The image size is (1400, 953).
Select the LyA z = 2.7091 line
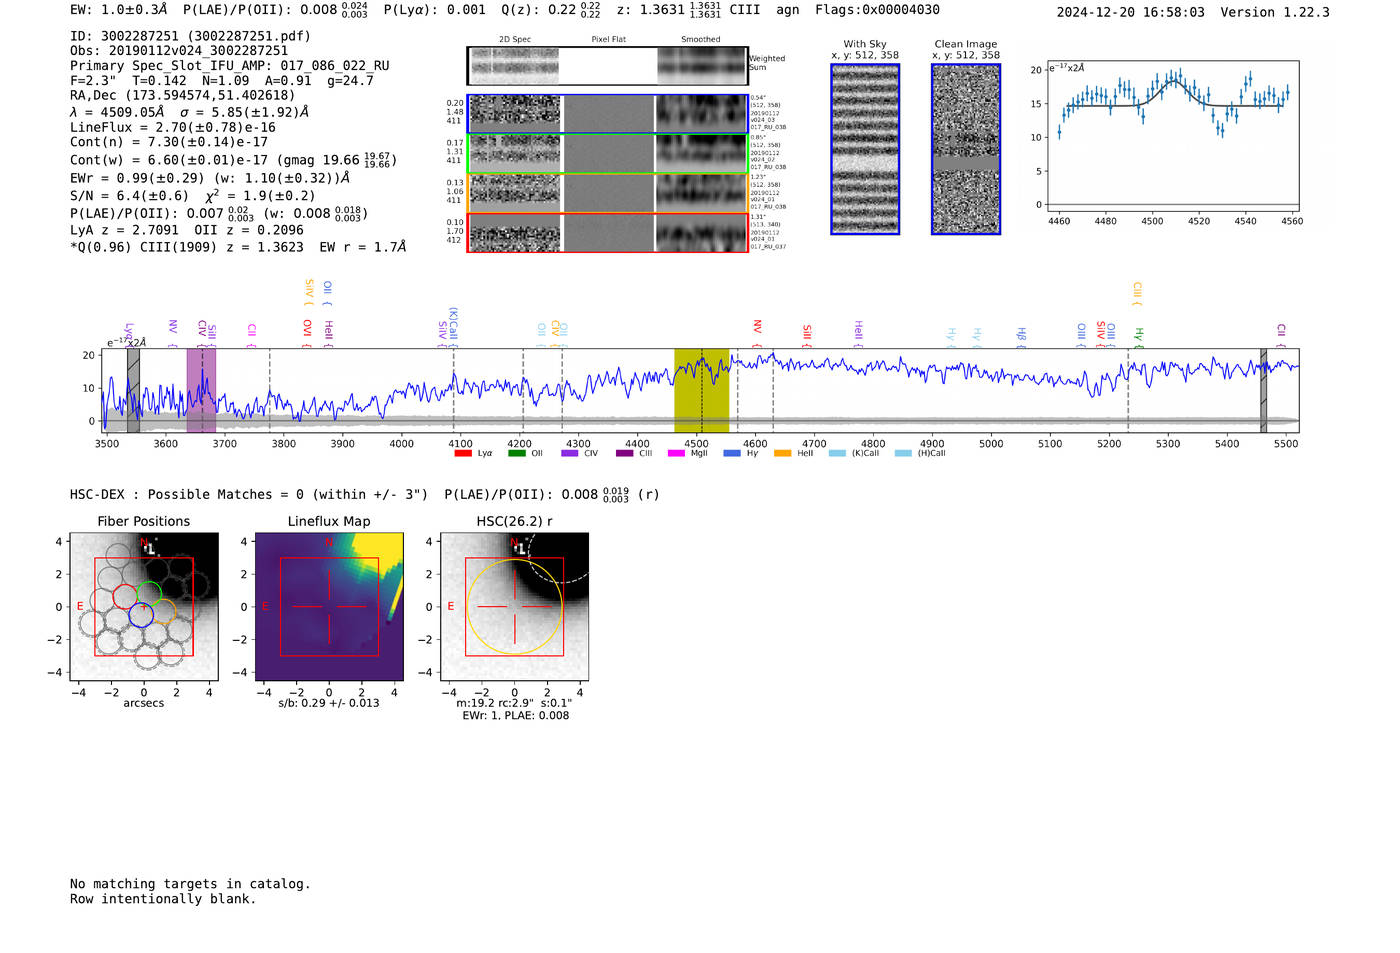click(x=187, y=230)
